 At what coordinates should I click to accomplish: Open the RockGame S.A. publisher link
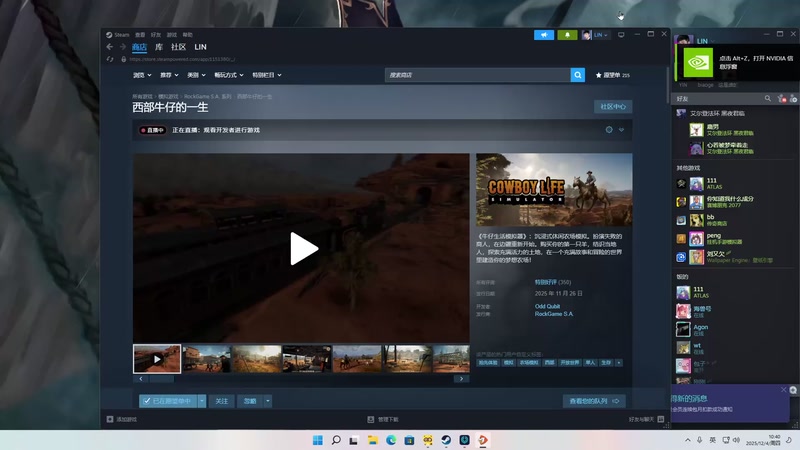tap(554, 314)
